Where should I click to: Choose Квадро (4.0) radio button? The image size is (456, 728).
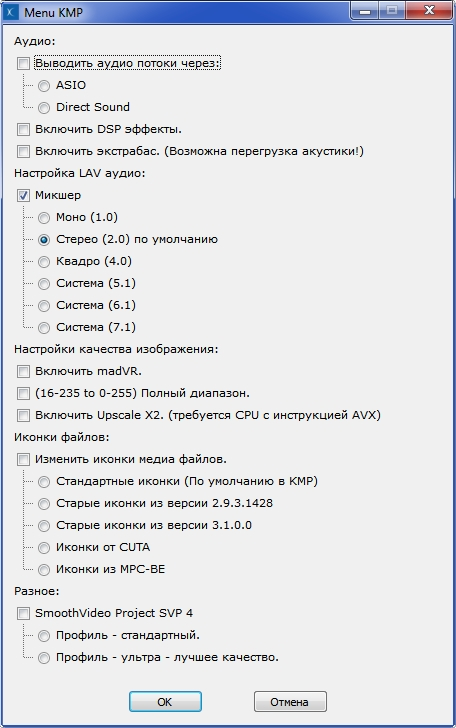pos(44,261)
